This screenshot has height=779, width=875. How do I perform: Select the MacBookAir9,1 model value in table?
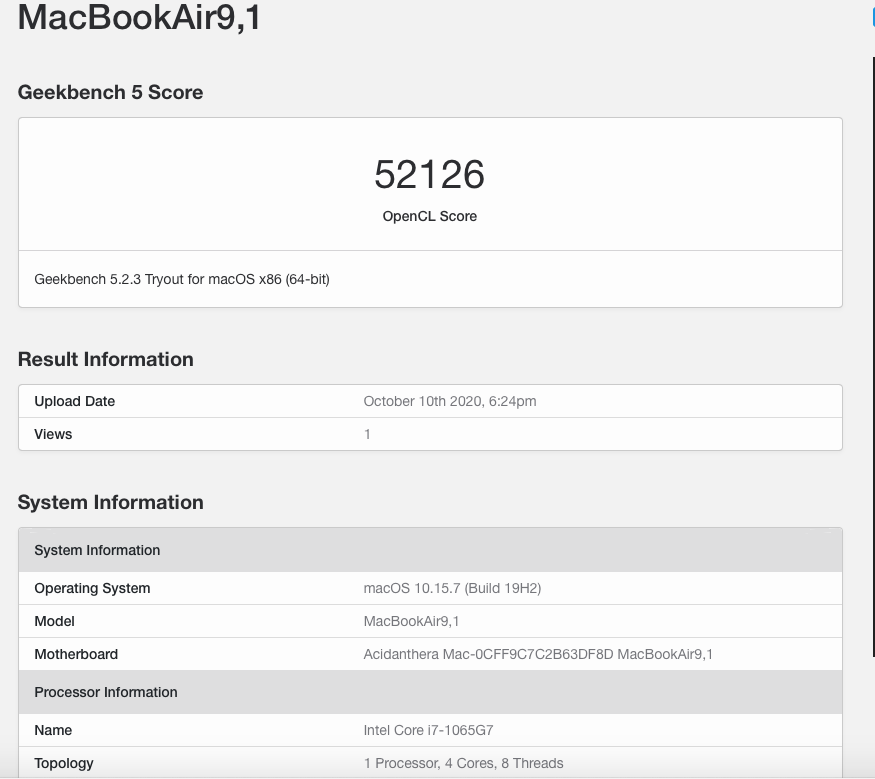[x=411, y=621]
